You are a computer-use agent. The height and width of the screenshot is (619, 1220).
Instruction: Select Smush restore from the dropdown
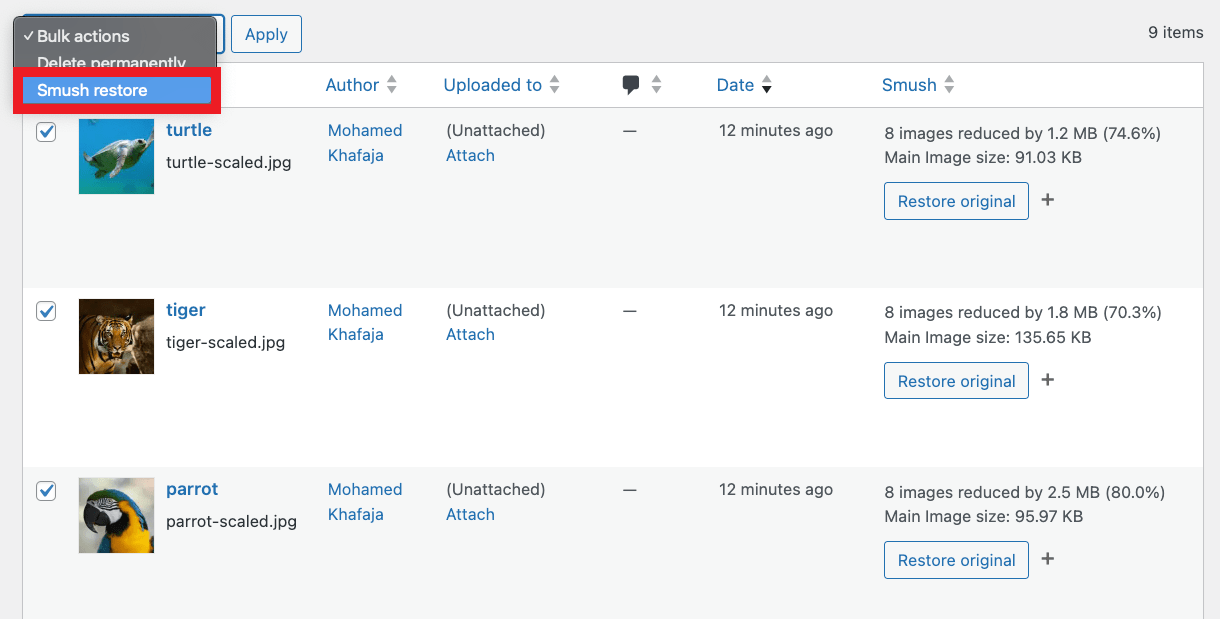(92, 90)
